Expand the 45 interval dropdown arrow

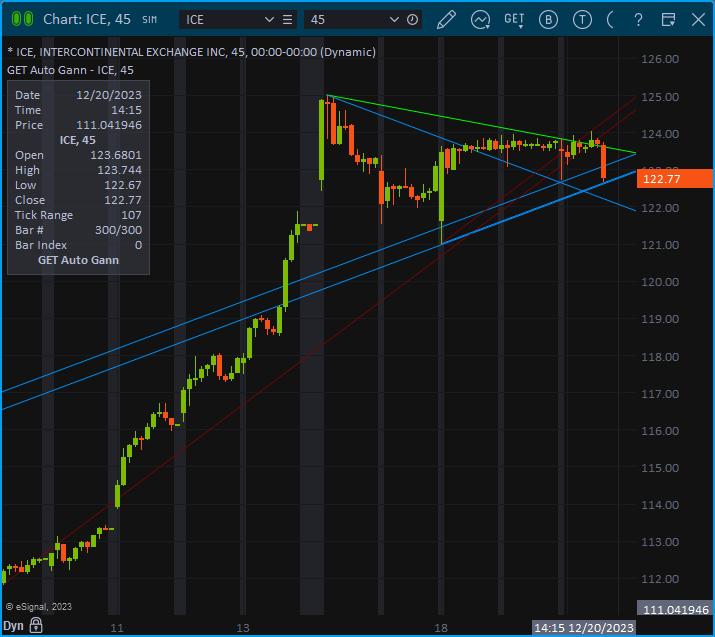tap(394, 20)
